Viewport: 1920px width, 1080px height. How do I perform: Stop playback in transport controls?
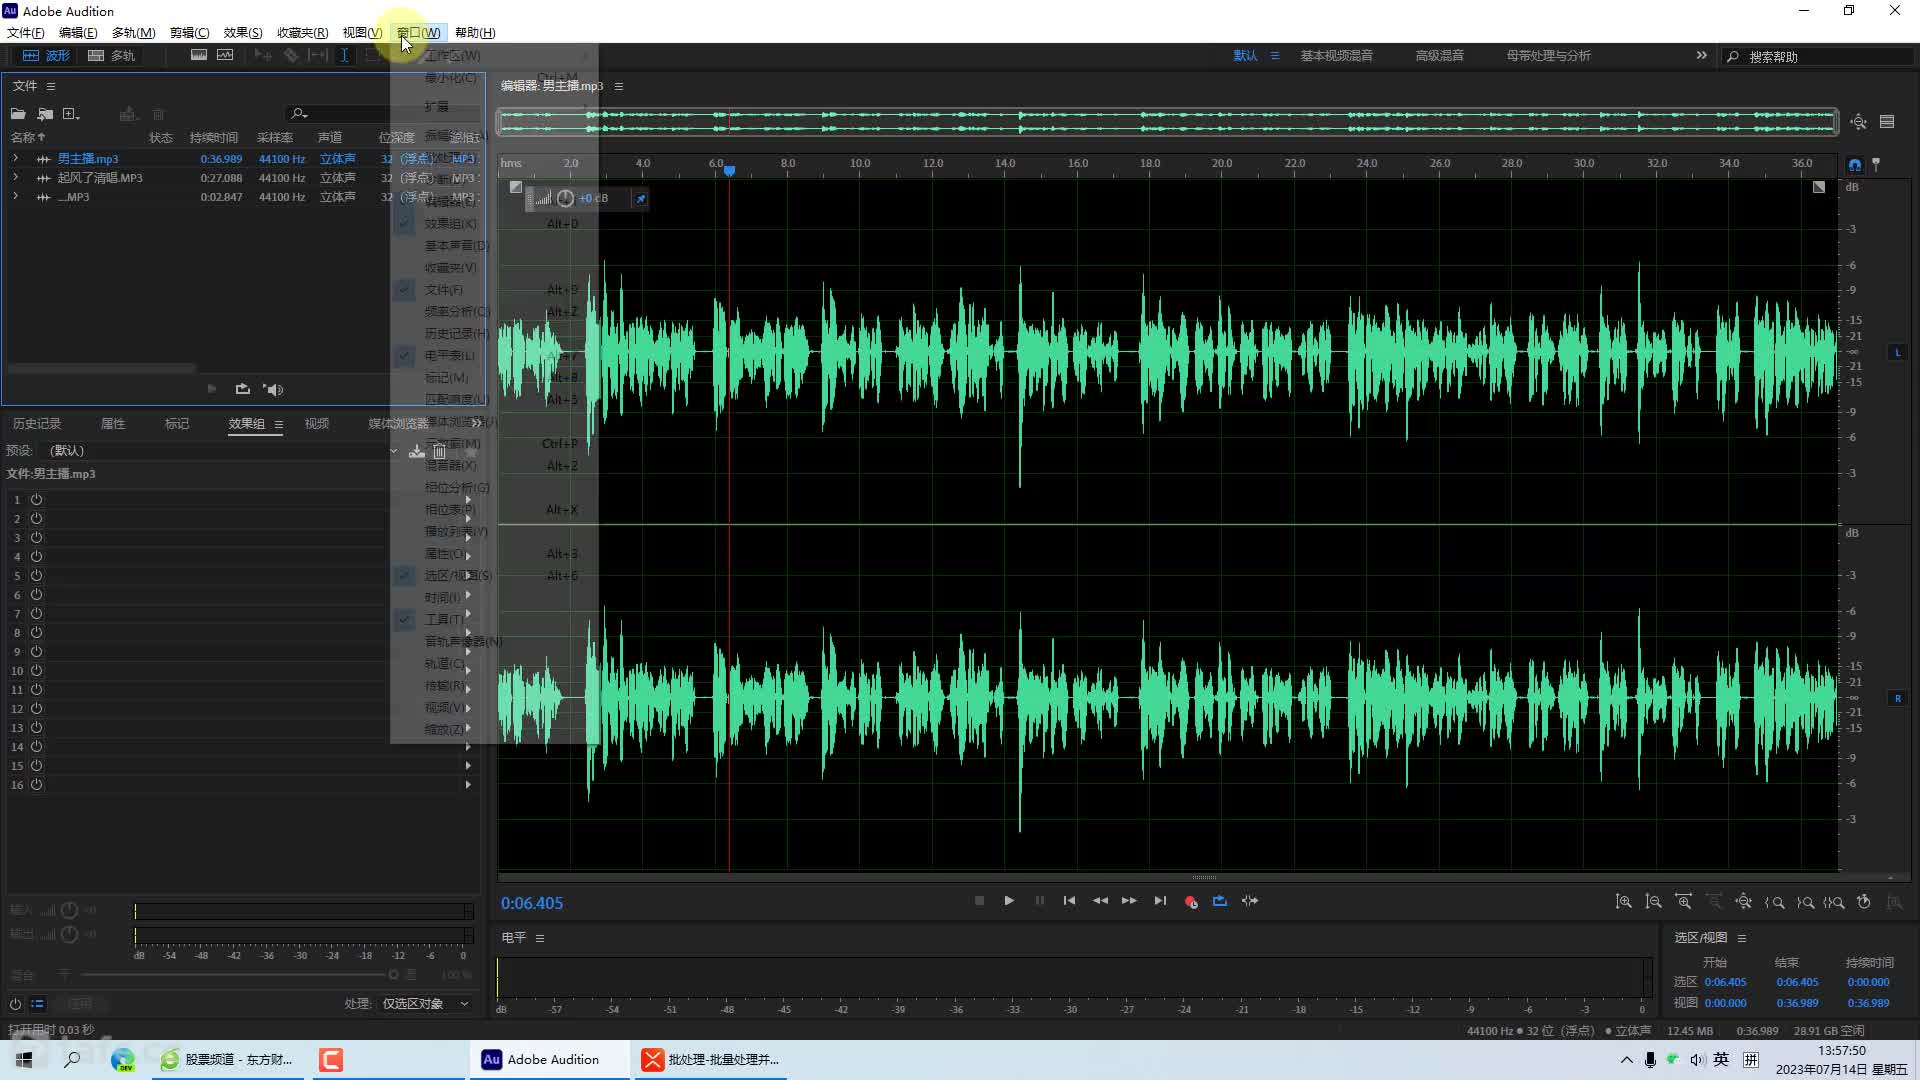tap(979, 901)
